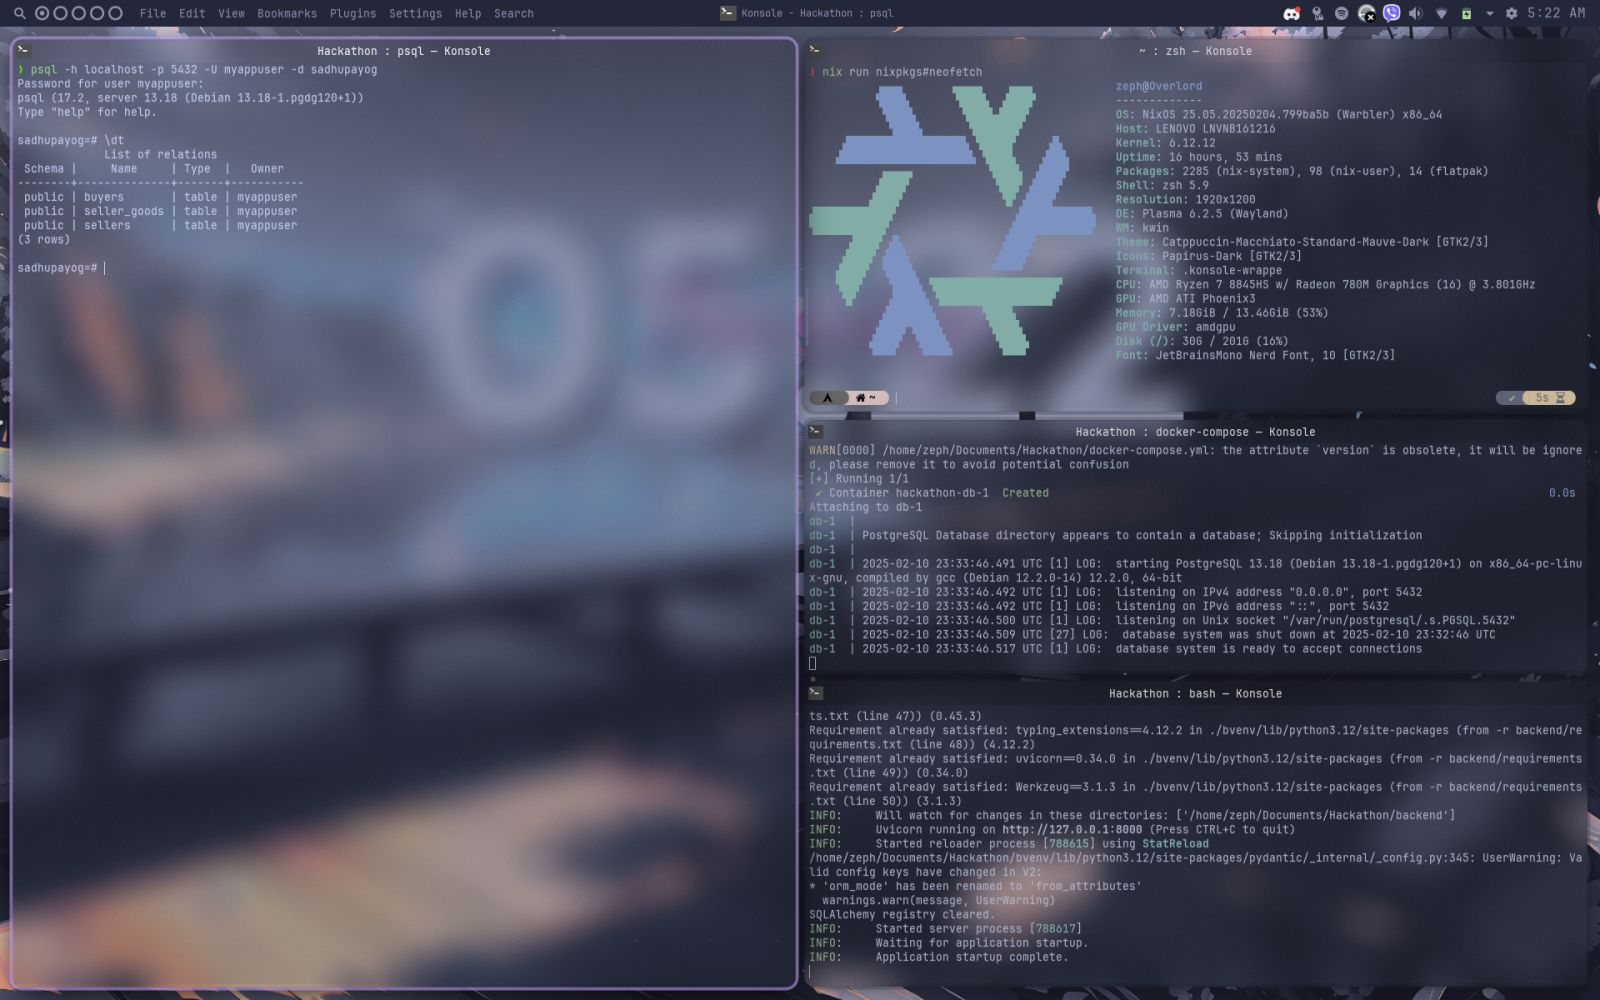
Task: Open the battery status tray icon
Action: tap(1466, 13)
